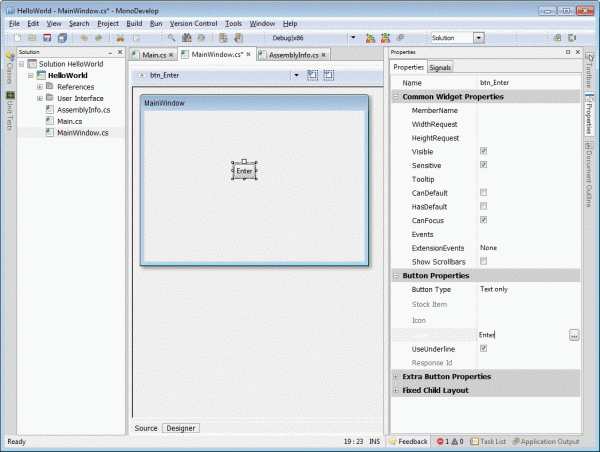Screen dimensions: 600x452
Task: Click the Feedback button
Action: (x=408, y=441)
